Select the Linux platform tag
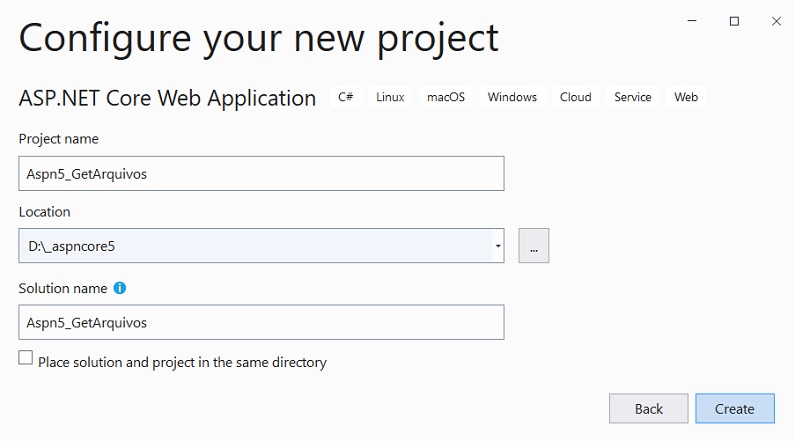This screenshot has height=441, width=795. [390, 97]
